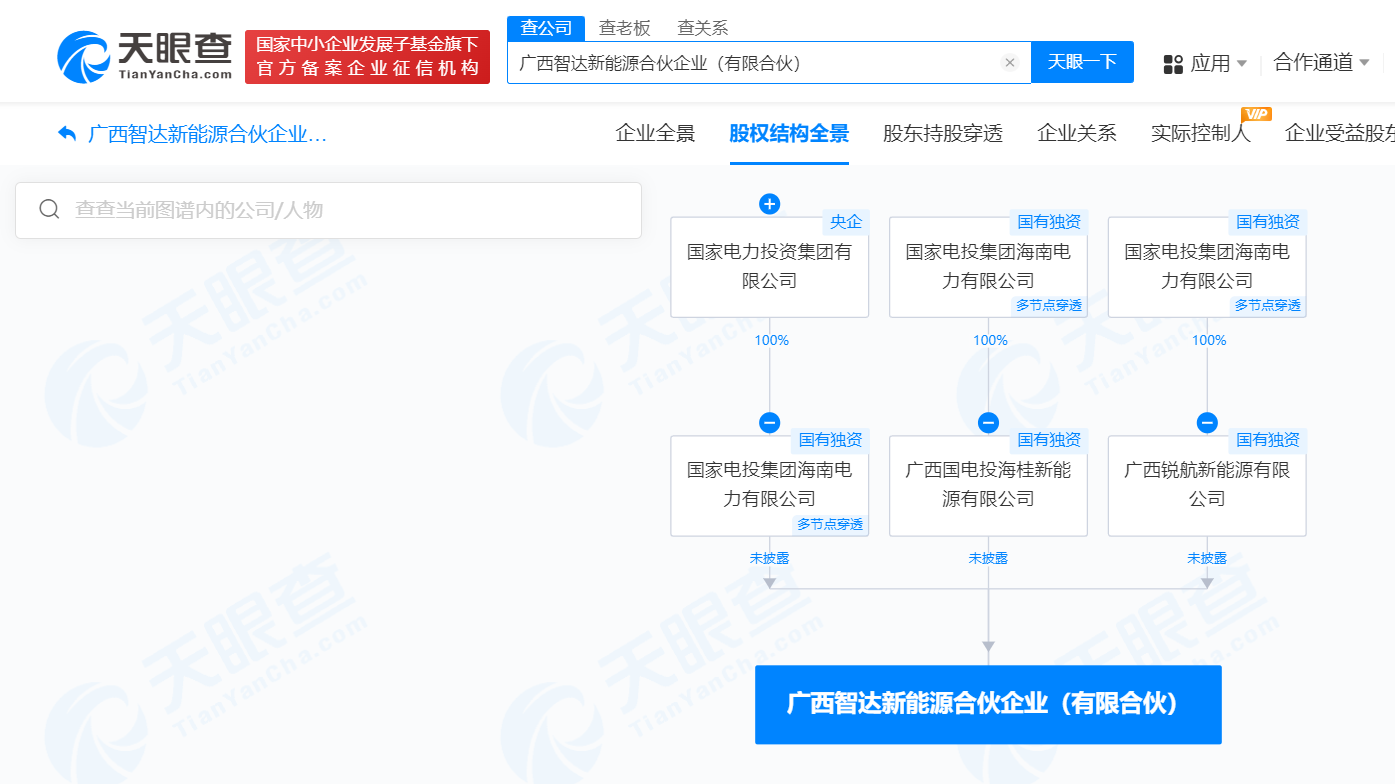Open 国家电投集团海南电力 card above 广西锐航新能源

pos(1207,266)
